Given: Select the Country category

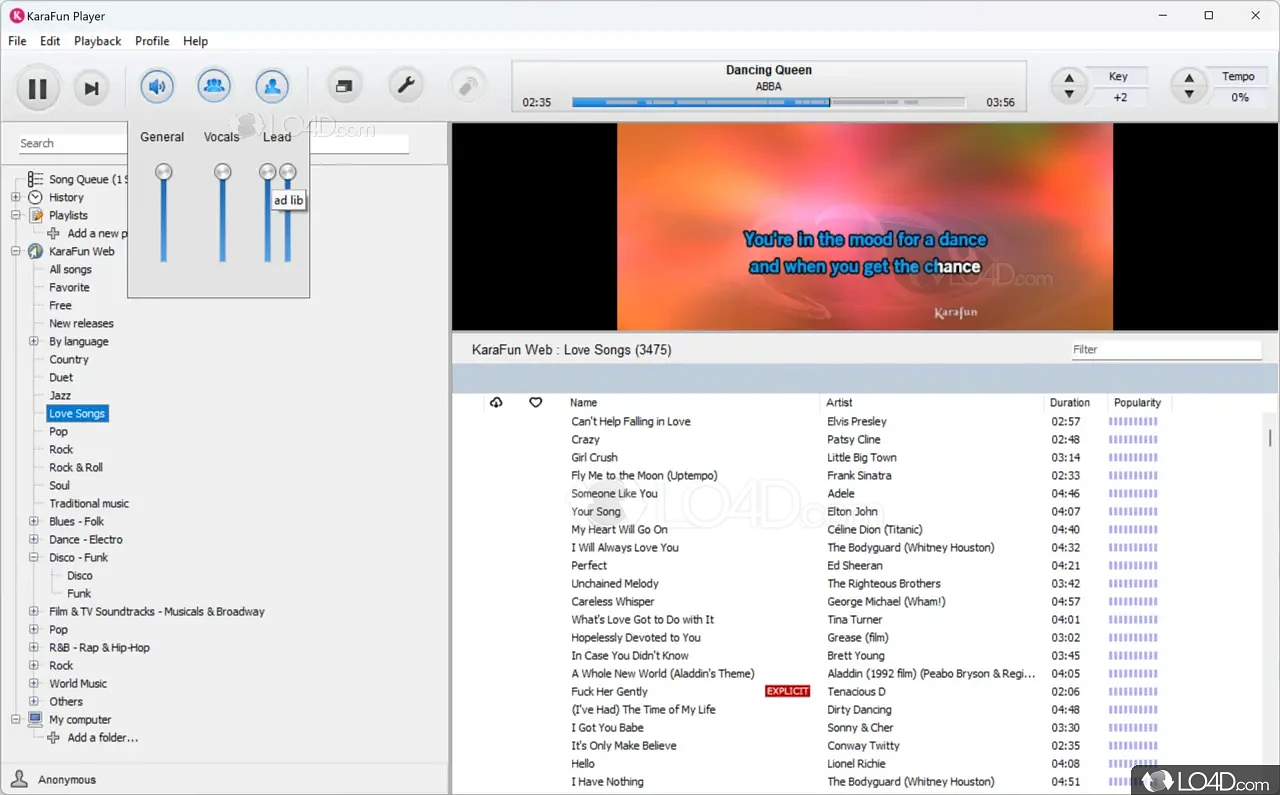Looking at the screenshot, I should pyautogui.click(x=69, y=359).
